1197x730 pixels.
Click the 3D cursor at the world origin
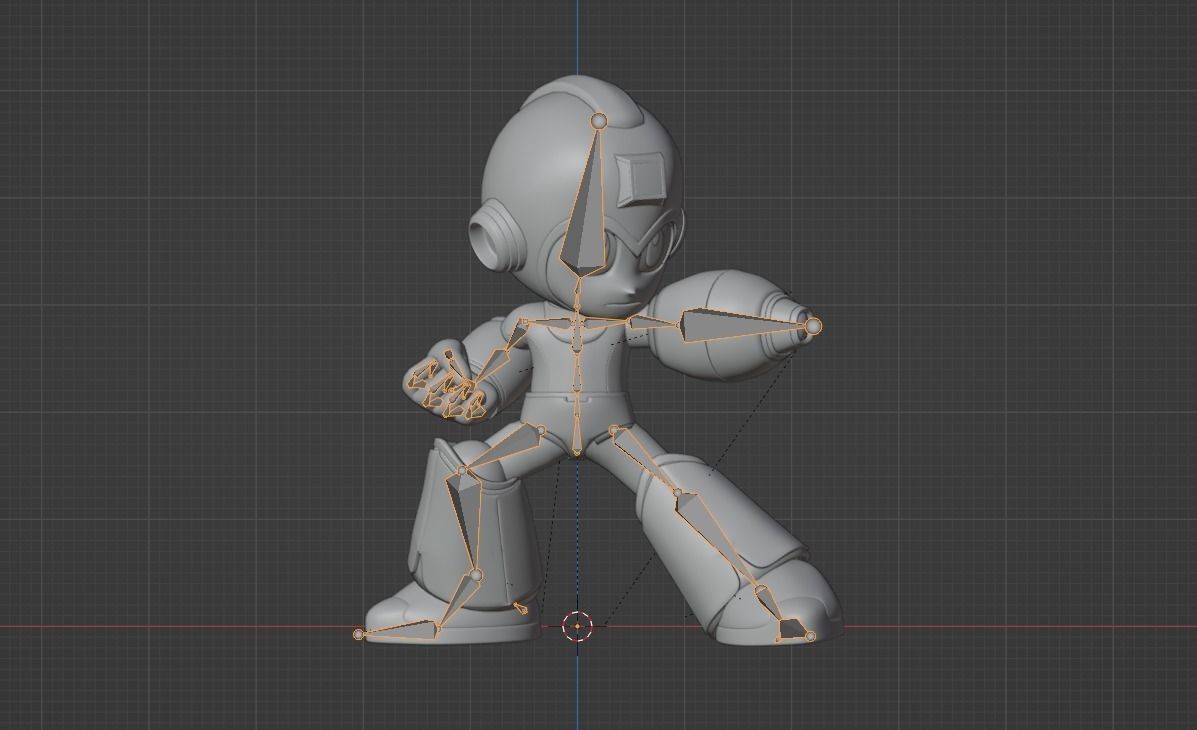[577, 626]
